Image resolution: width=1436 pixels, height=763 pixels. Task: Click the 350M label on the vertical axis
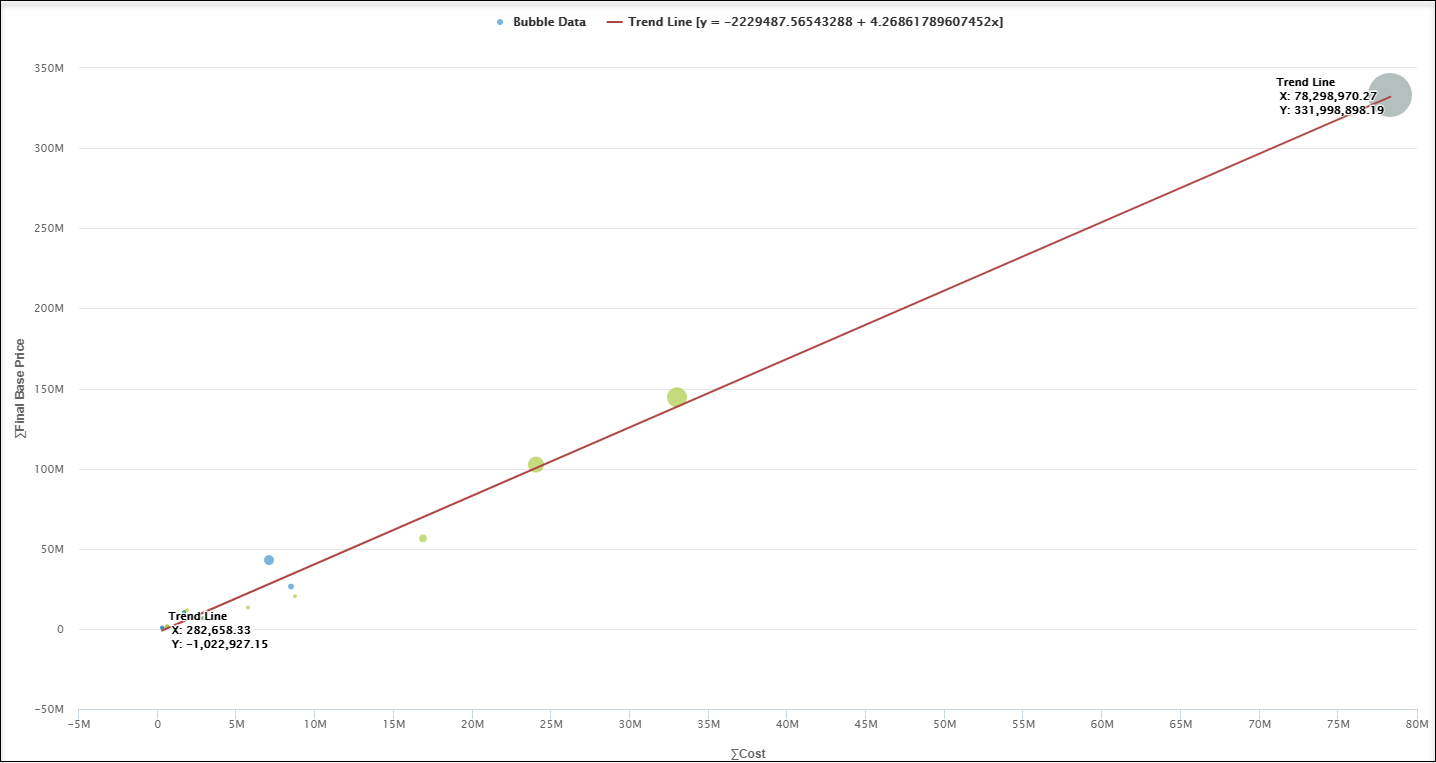(x=49, y=68)
